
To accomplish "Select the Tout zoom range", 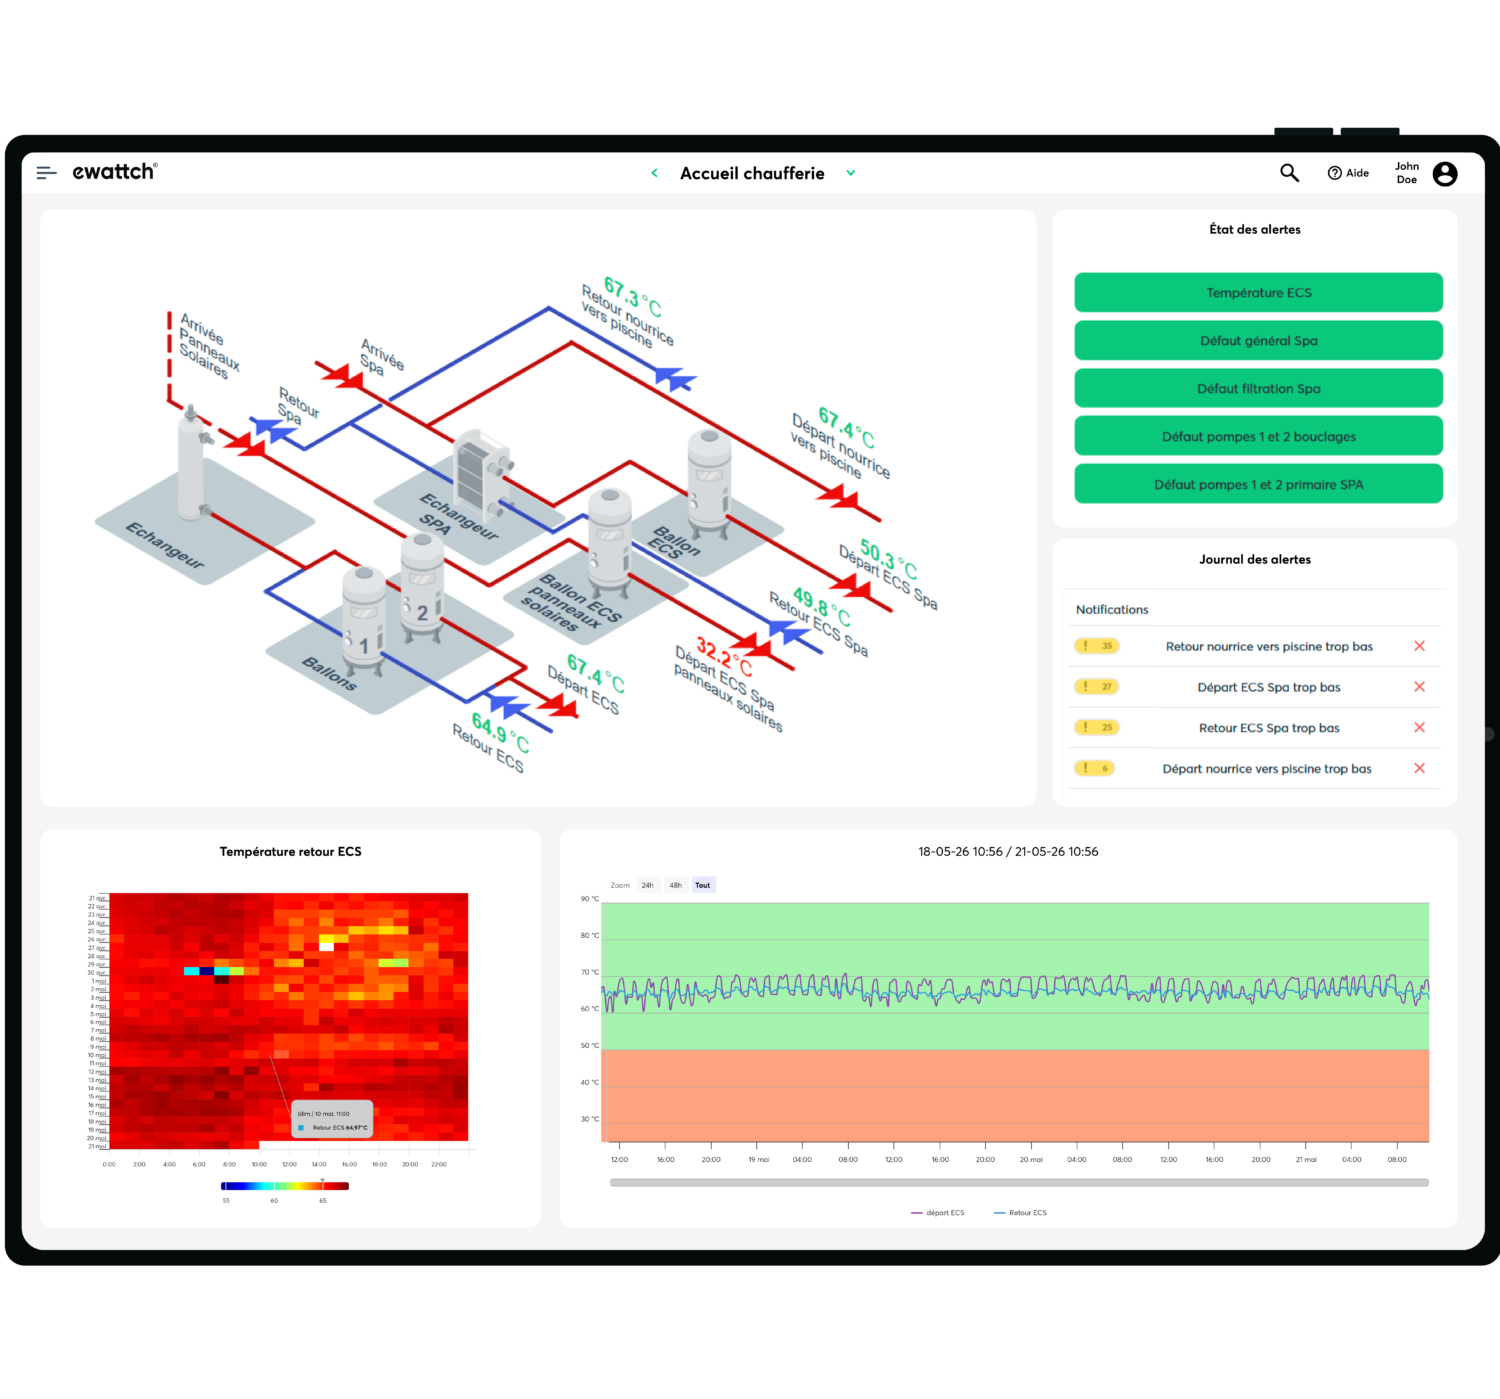I will pos(703,885).
